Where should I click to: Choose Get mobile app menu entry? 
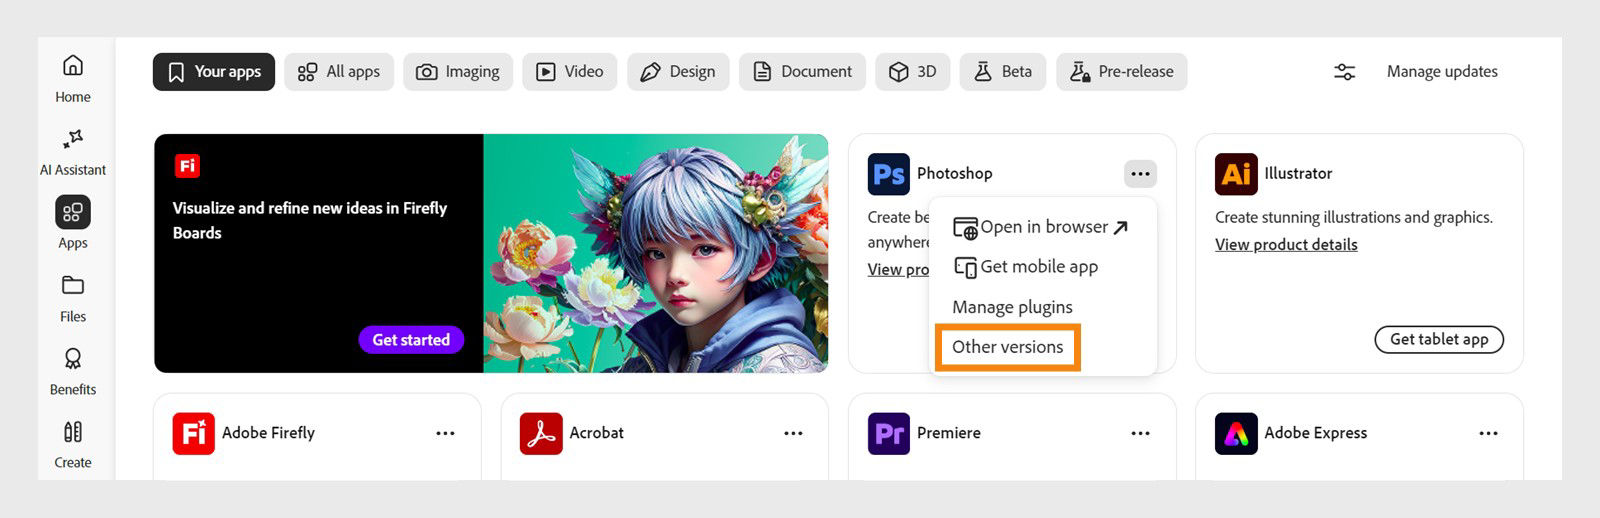tap(1026, 267)
